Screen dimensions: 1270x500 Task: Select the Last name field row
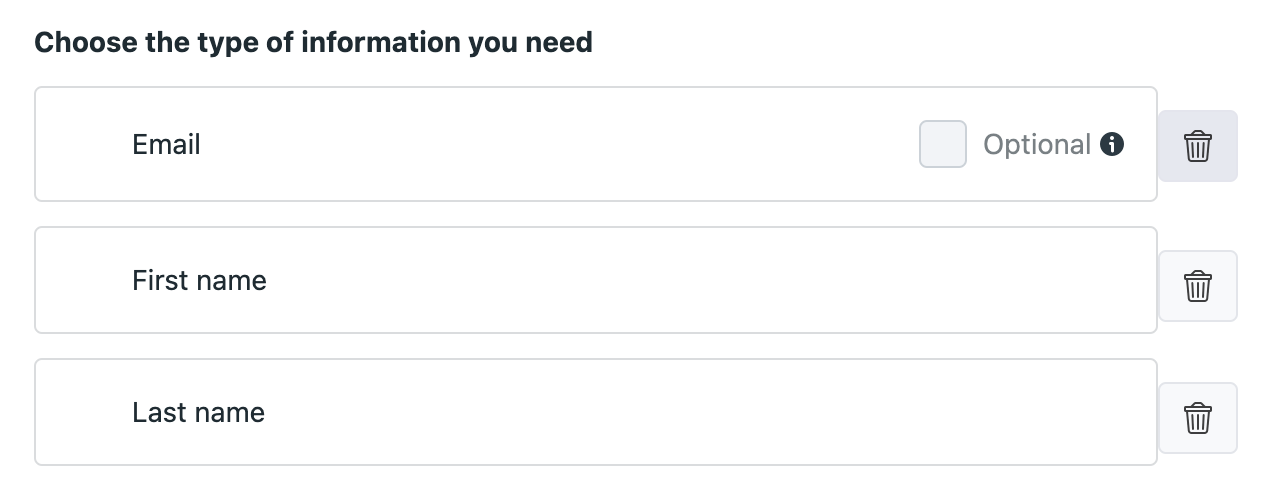pyautogui.click(x=596, y=412)
